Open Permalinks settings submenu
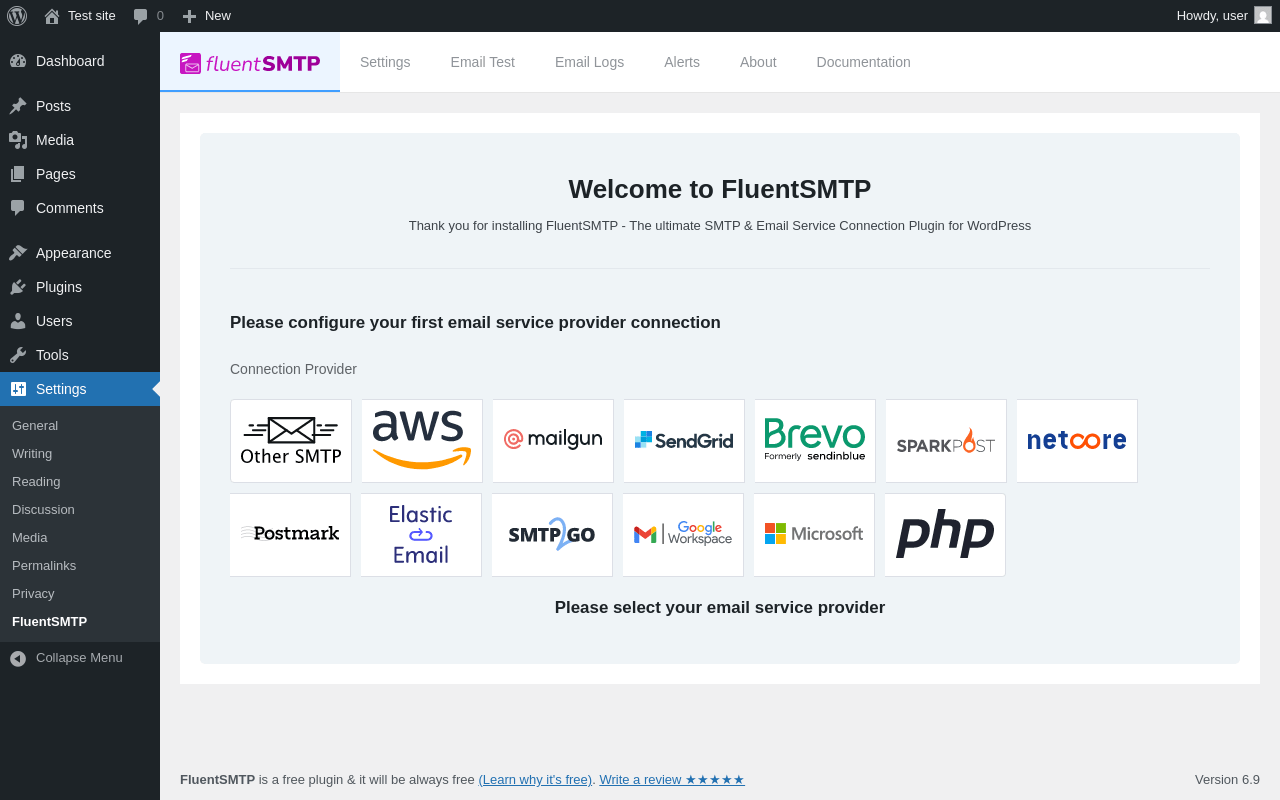The image size is (1280, 800). click(80, 565)
